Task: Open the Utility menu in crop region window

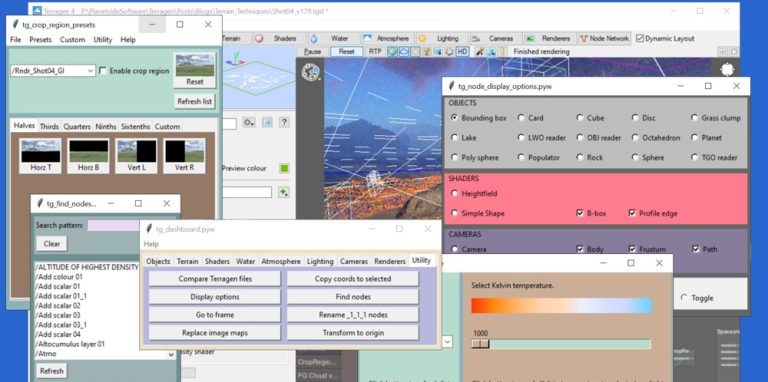Action: [x=103, y=40]
